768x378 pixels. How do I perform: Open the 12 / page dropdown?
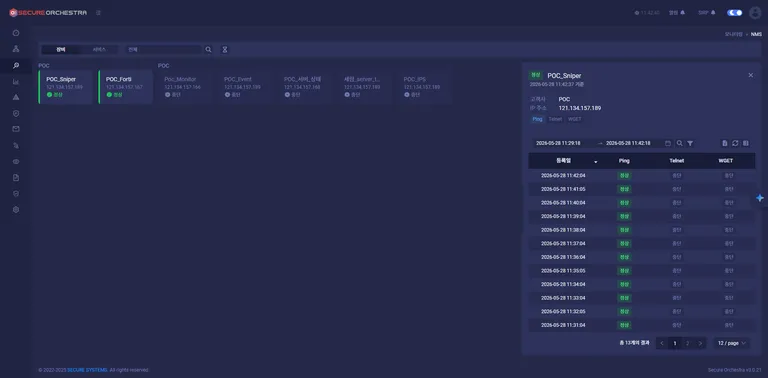coord(731,343)
